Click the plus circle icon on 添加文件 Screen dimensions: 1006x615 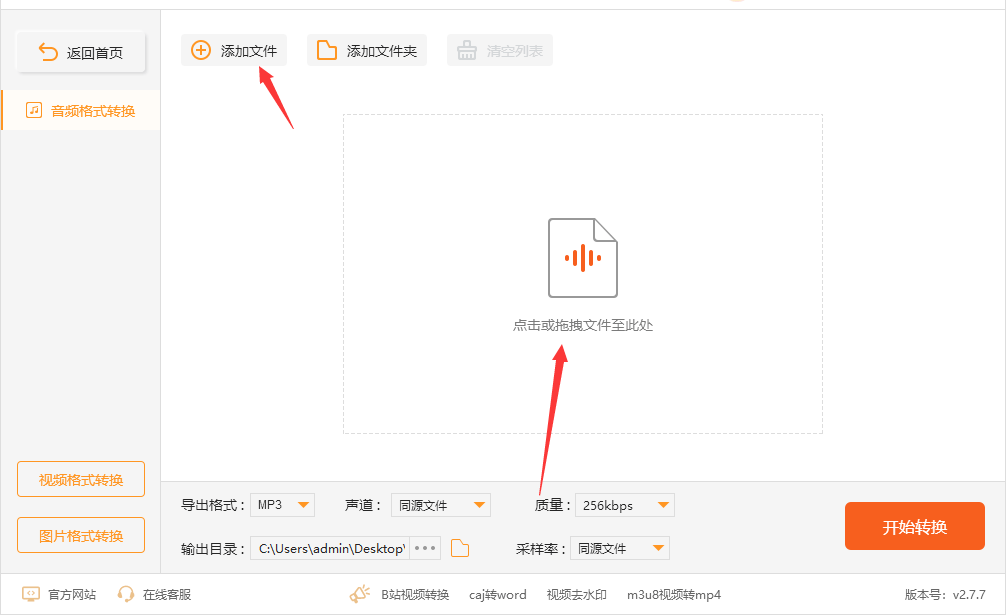(201, 50)
